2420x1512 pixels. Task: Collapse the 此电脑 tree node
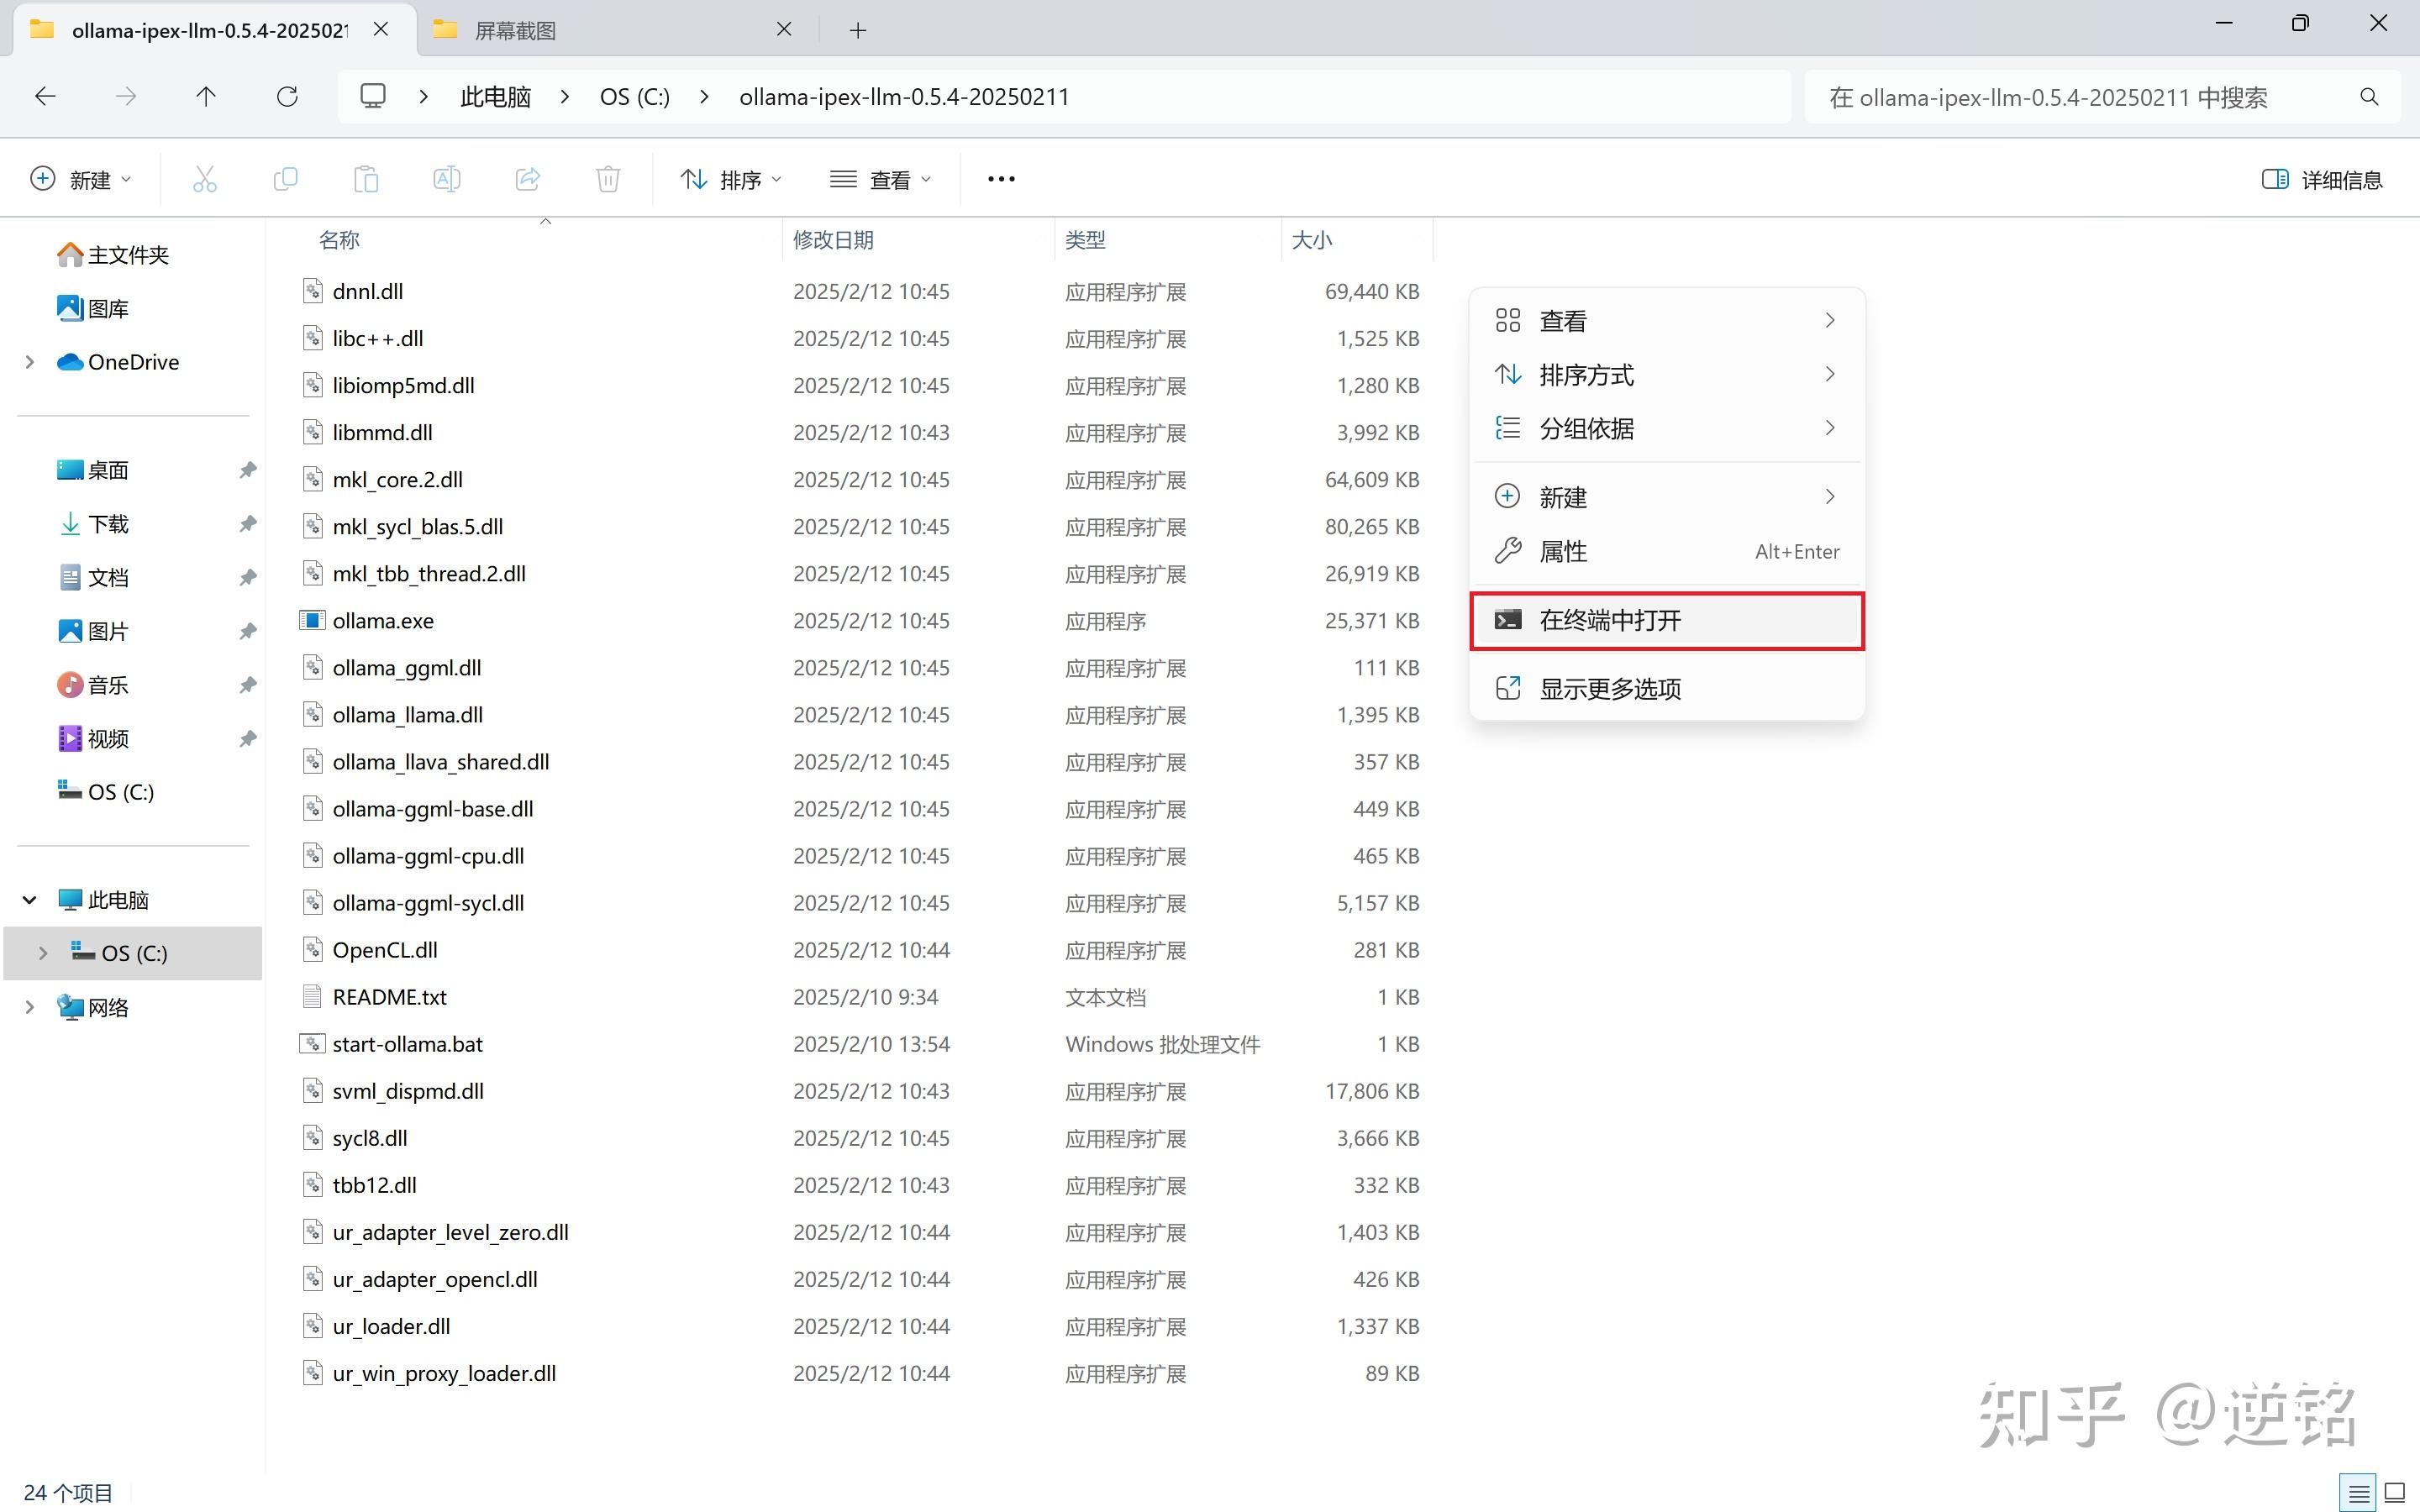coord(30,900)
